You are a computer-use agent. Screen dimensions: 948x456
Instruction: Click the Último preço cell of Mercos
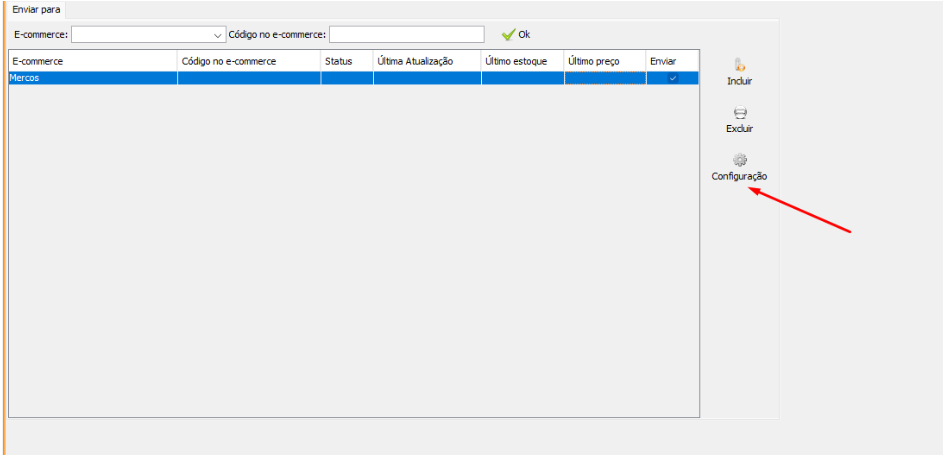tap(604, 78)
